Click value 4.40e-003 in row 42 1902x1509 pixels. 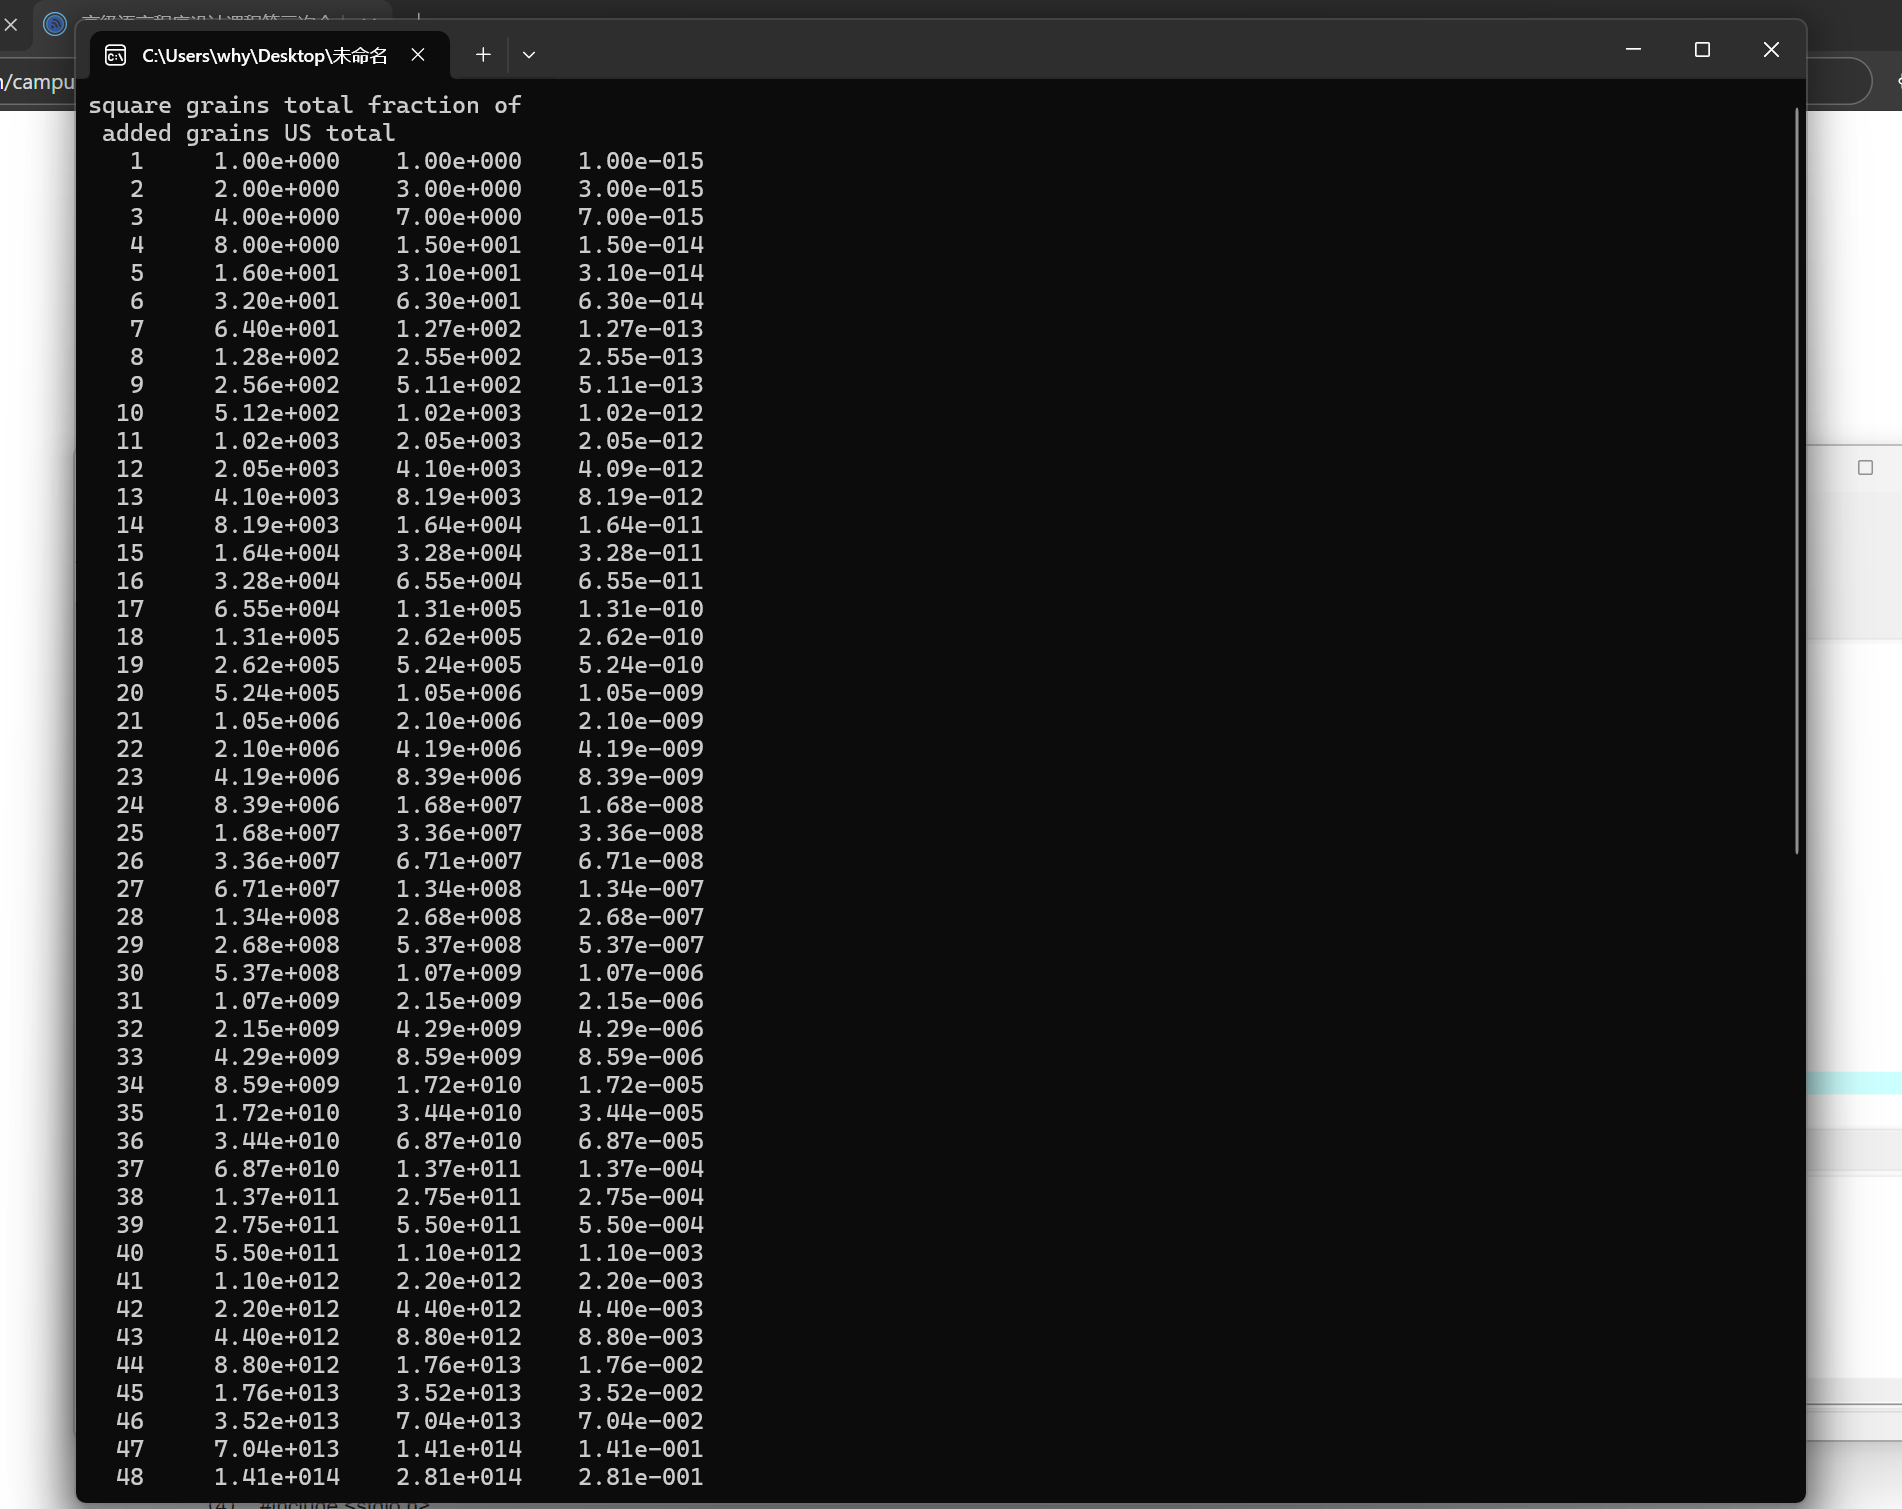pyautogui.click(x=641, y=1309)
